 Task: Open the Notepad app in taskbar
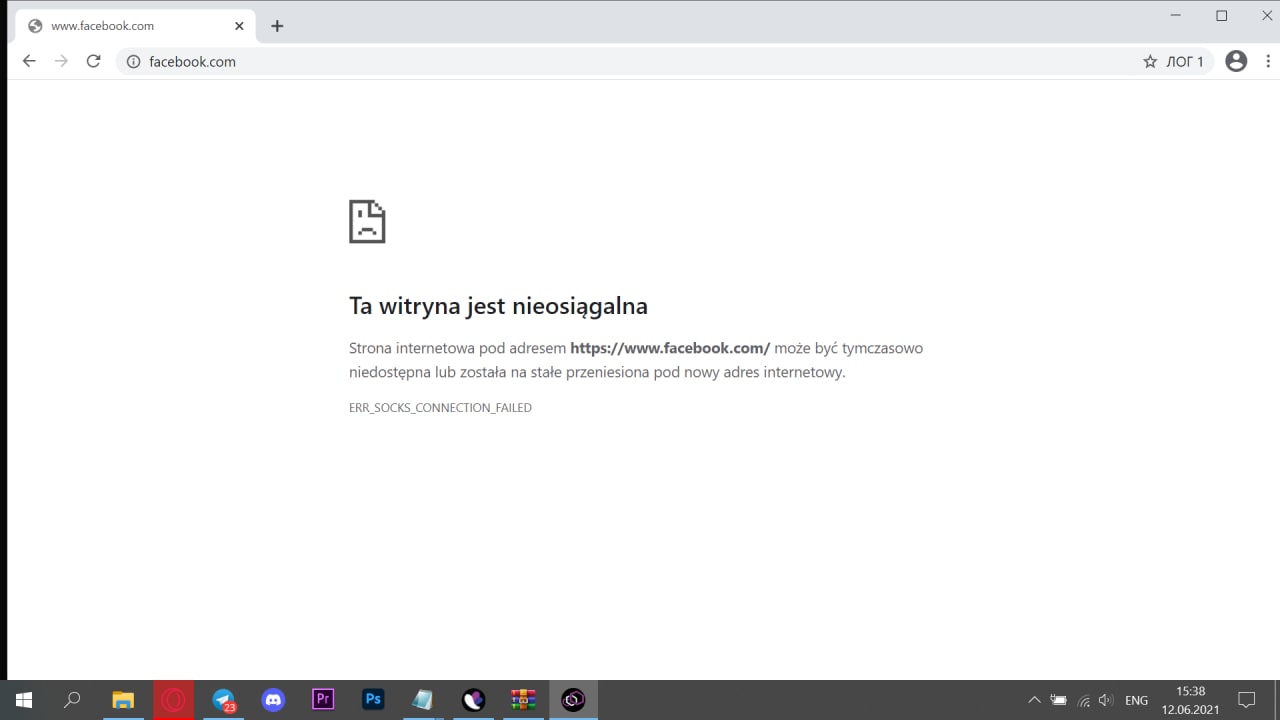tap(423, 700)
